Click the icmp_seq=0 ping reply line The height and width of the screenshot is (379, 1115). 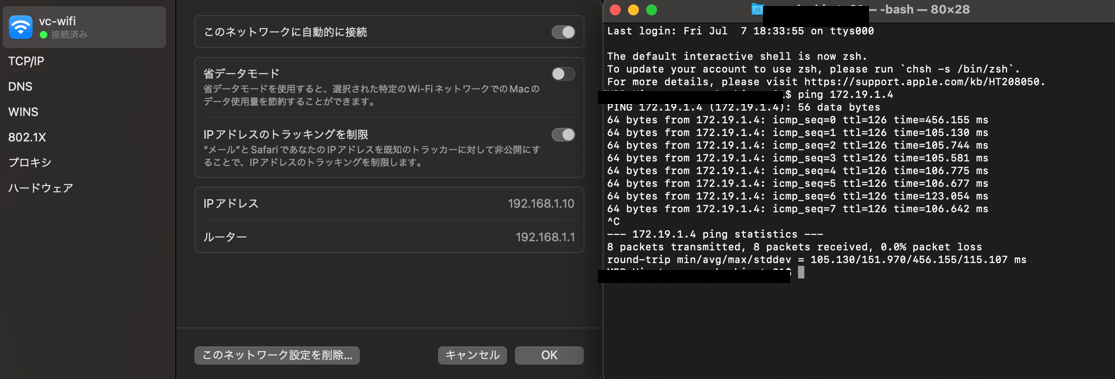tap(798, 120)
